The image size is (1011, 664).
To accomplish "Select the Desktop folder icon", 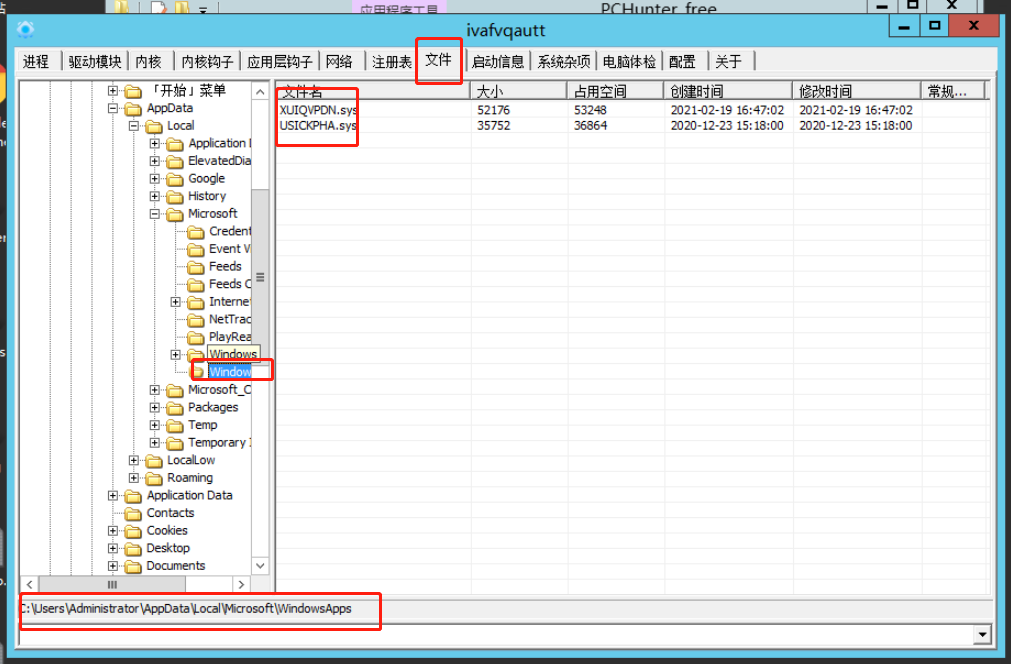I will (133, 548).
